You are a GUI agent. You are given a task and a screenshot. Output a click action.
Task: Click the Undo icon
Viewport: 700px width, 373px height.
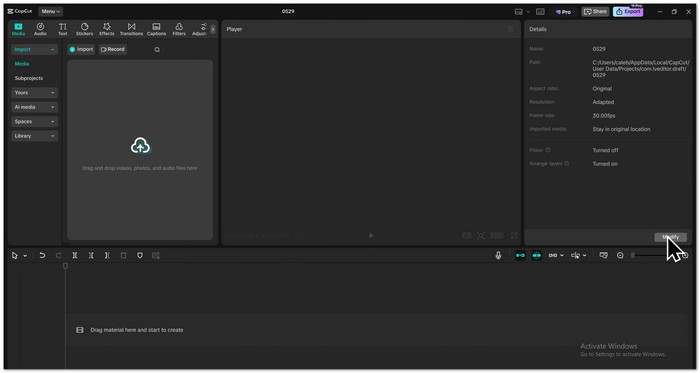tap(42, 256)
